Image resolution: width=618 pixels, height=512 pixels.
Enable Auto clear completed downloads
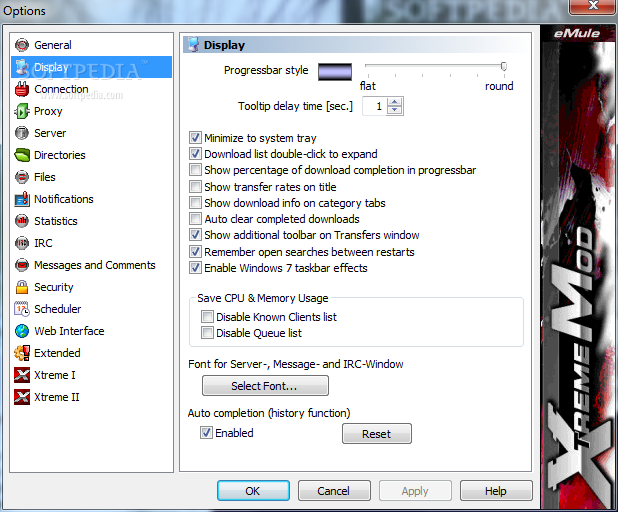tap(195, 219)
